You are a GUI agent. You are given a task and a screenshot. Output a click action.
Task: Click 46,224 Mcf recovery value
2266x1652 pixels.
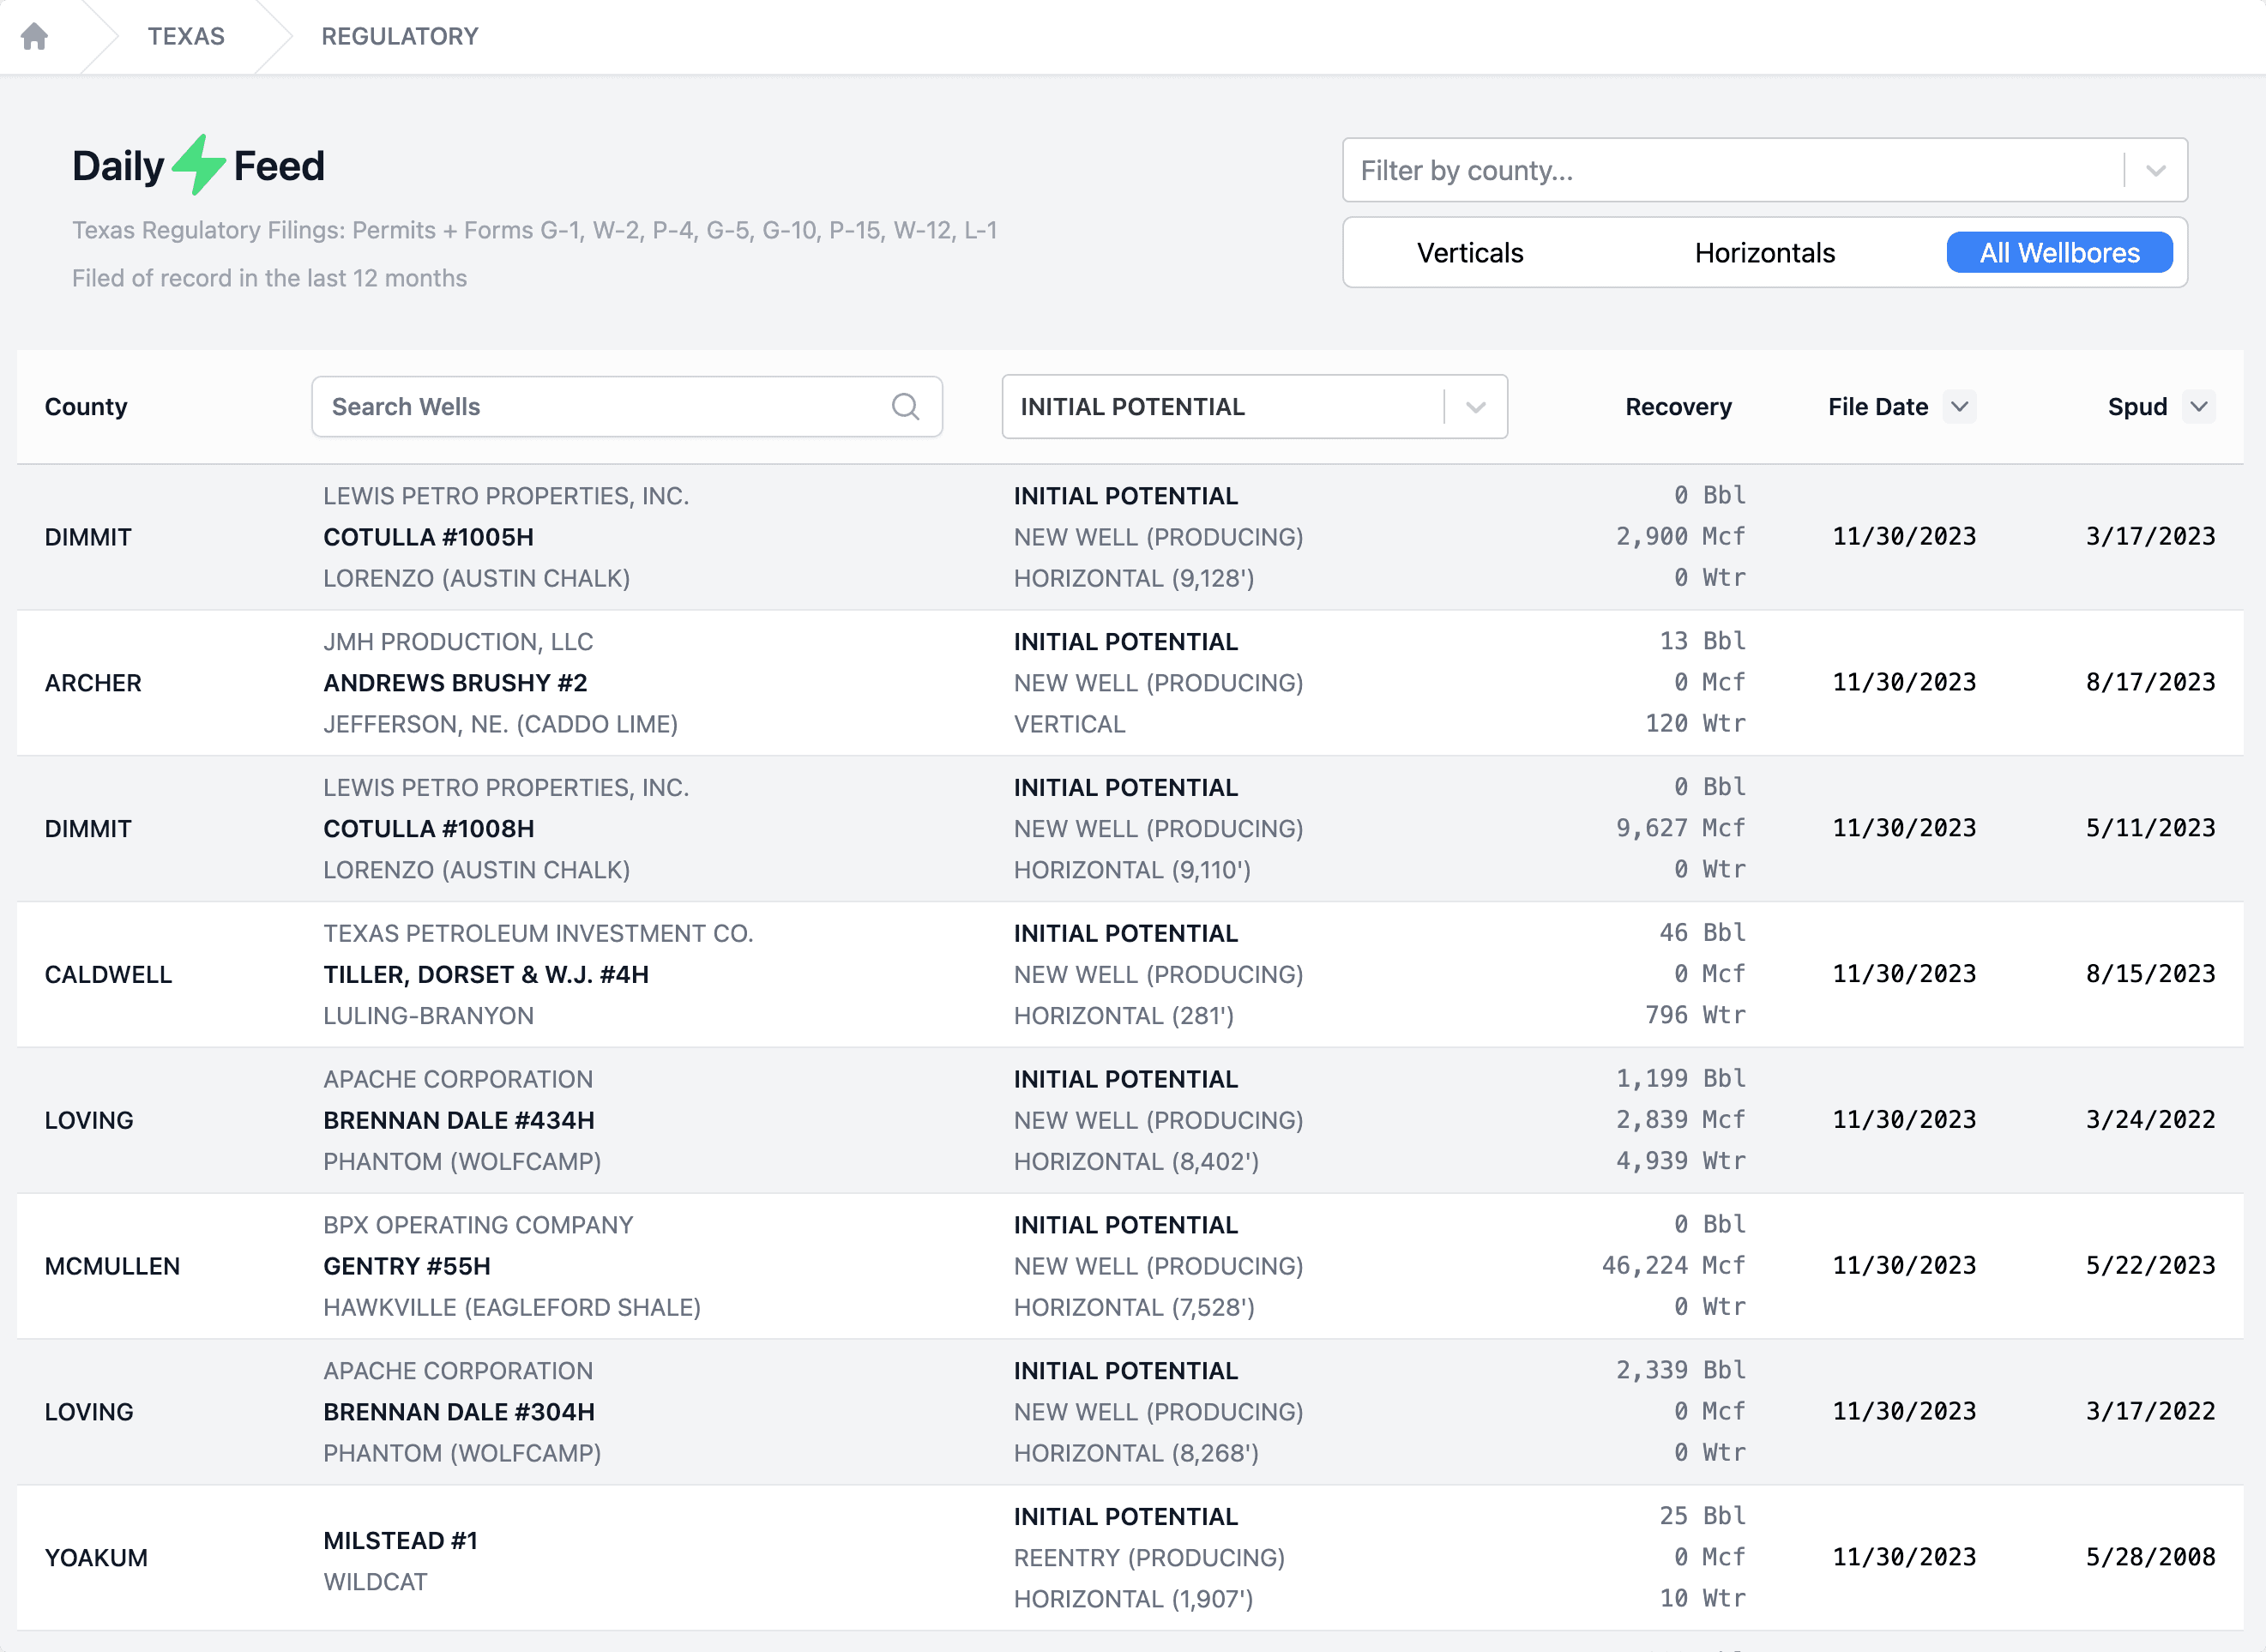point(1673,1266)
